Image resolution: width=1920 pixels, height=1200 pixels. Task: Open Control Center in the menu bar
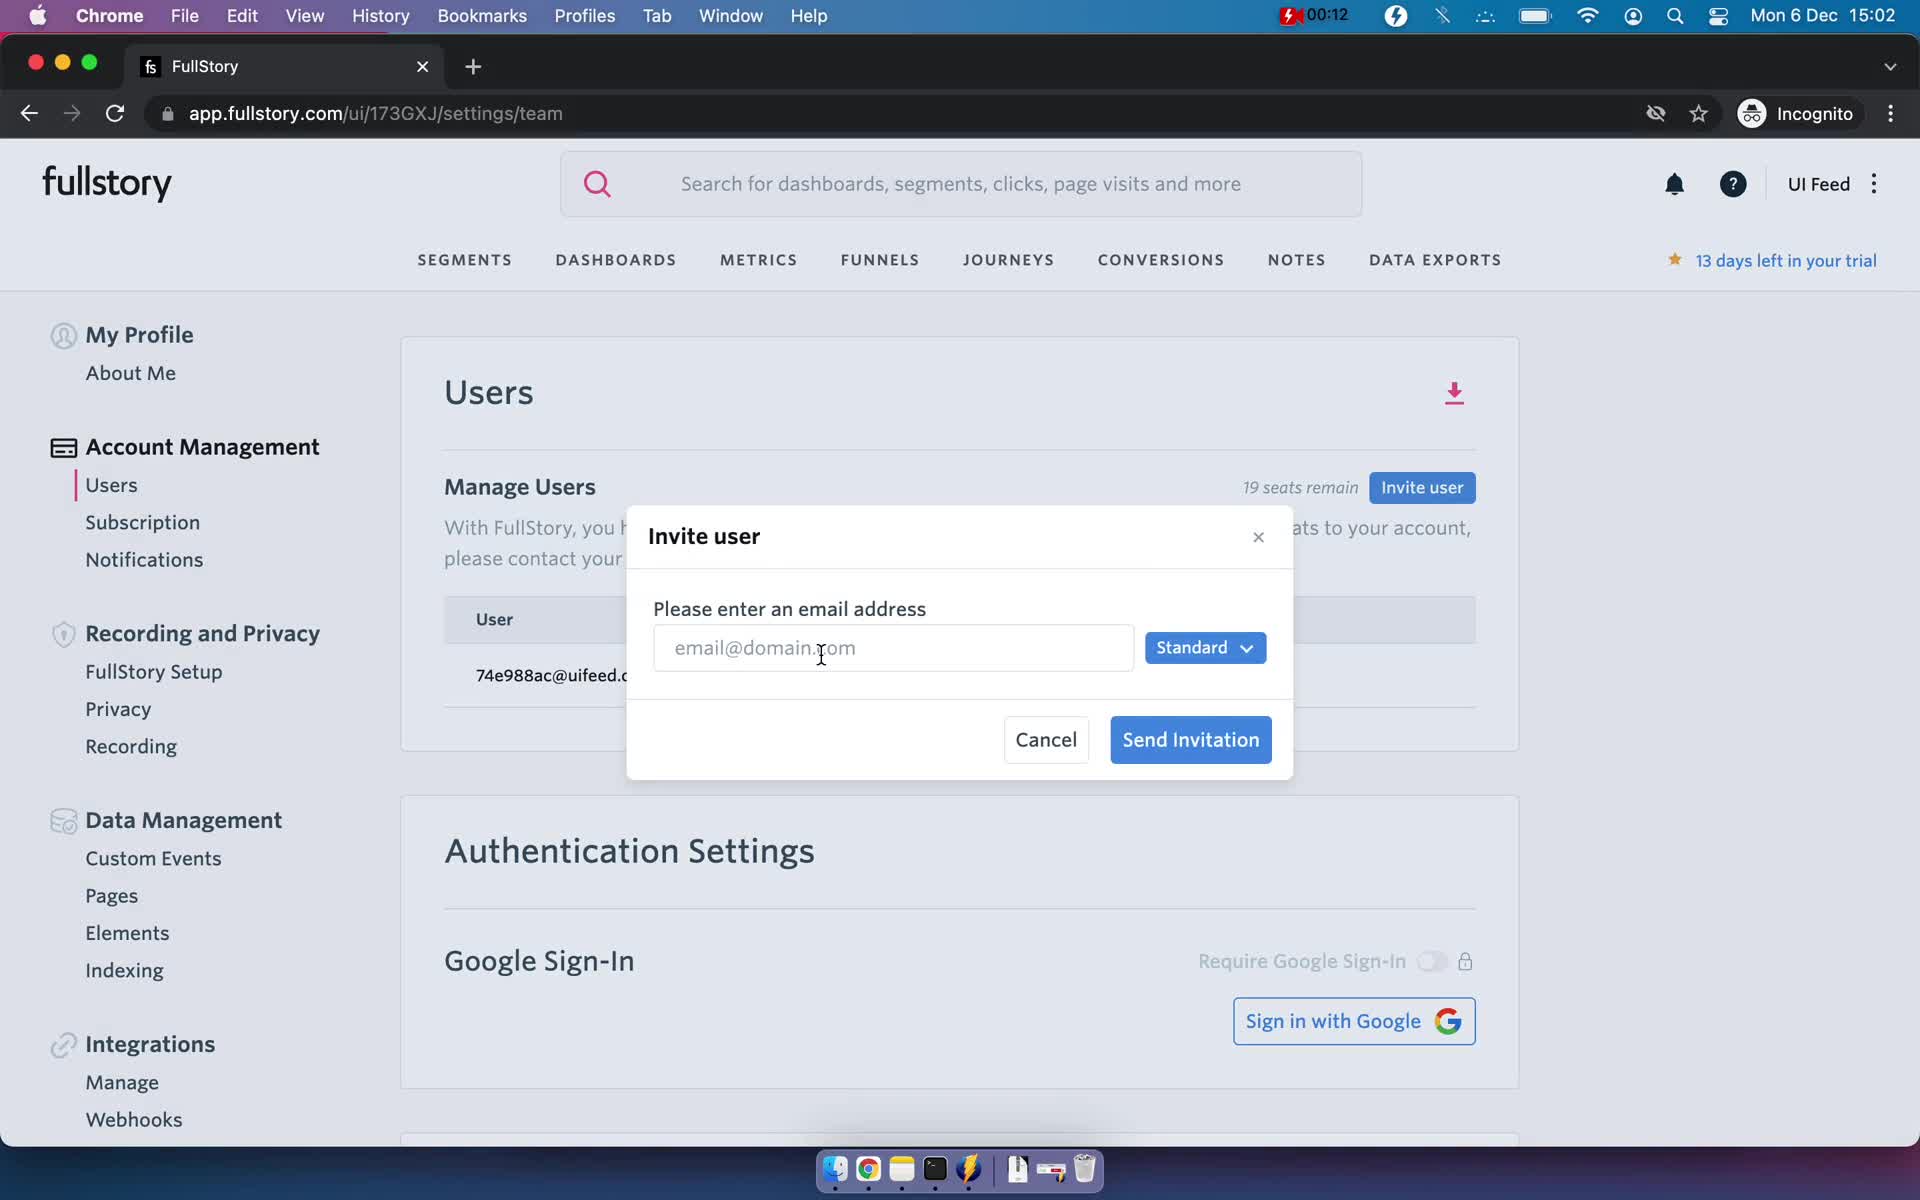click(1718, 16)
